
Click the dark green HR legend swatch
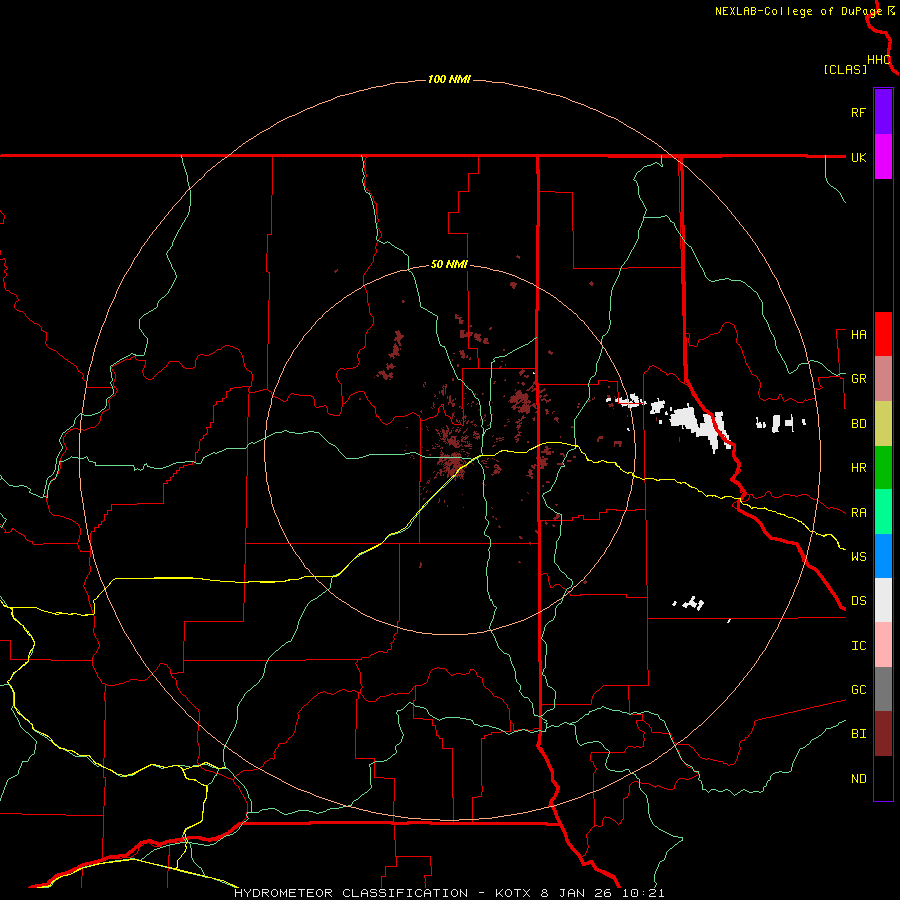pyautogui.click(x=883, y=468)
